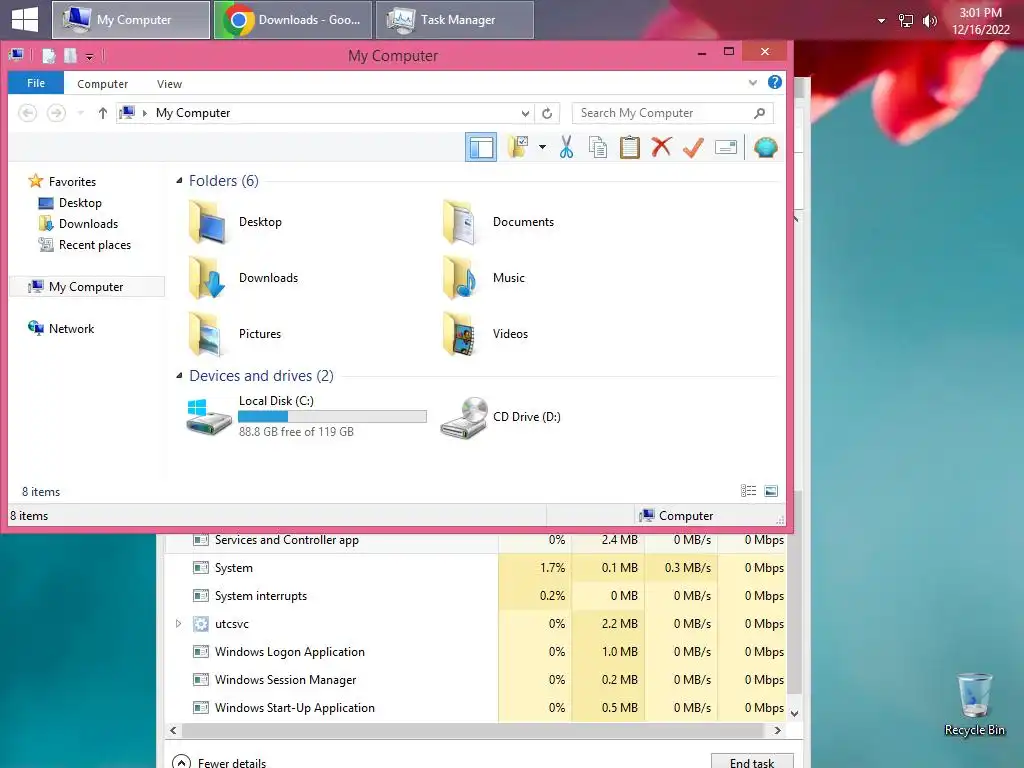The height and width of the screenshot is (768, 1024).
Task: Click the Cut scissors icon
Action: 566,147
